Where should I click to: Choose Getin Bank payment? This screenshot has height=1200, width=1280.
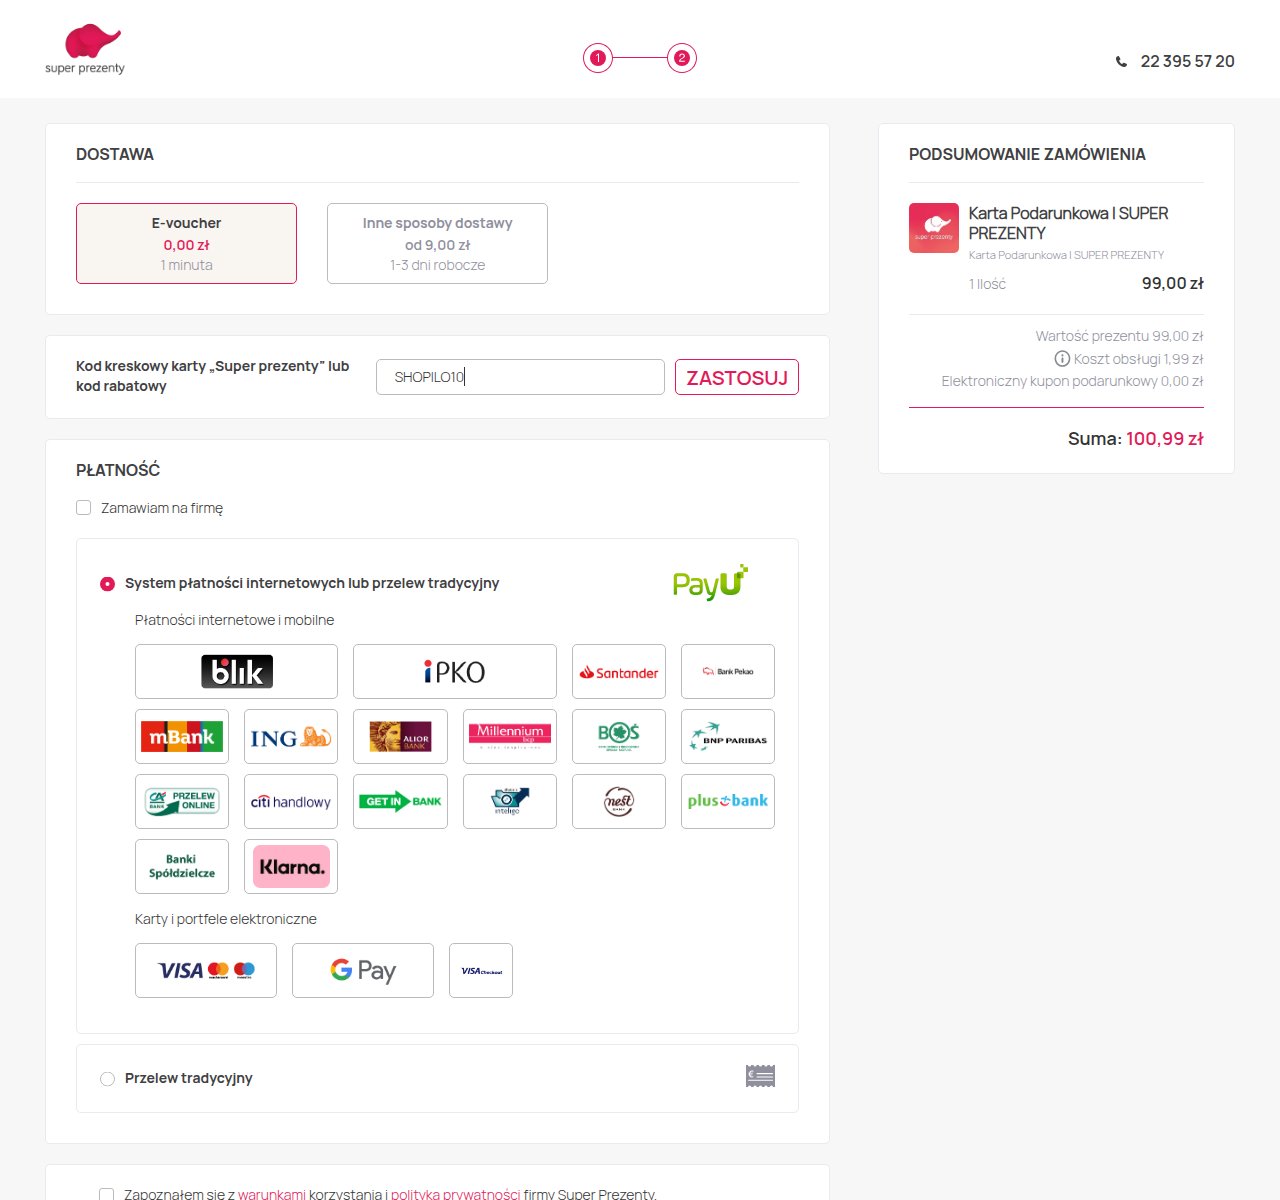click(x=400, y=801)
